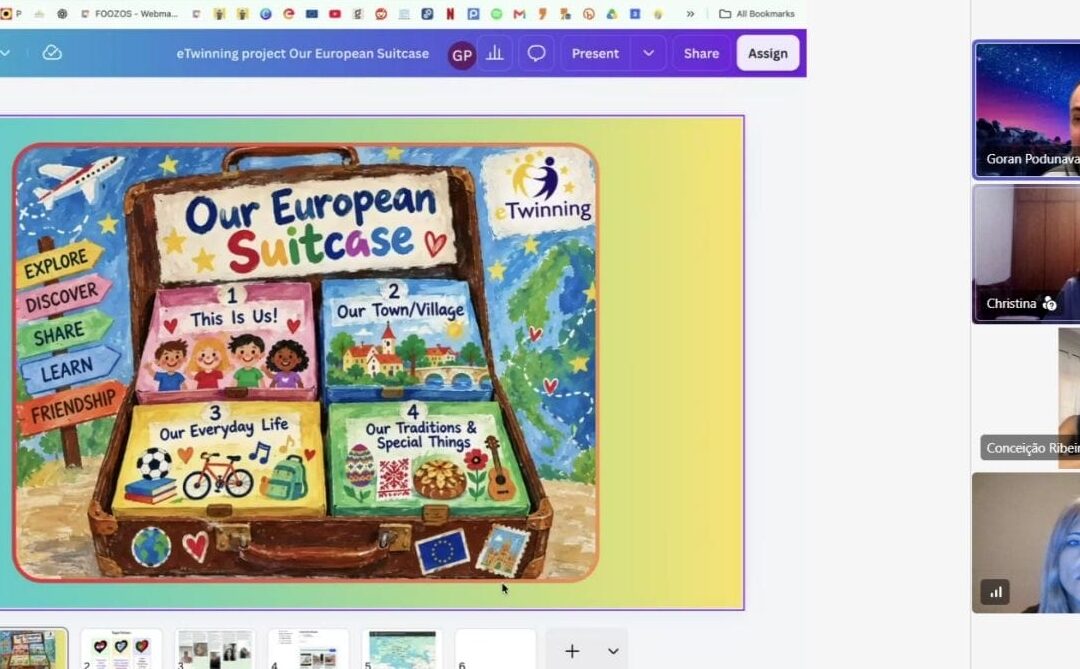This screenshot has height=669, width=1080.
Task: Expand the add page options chevron
Action: (x=613, y=651)
